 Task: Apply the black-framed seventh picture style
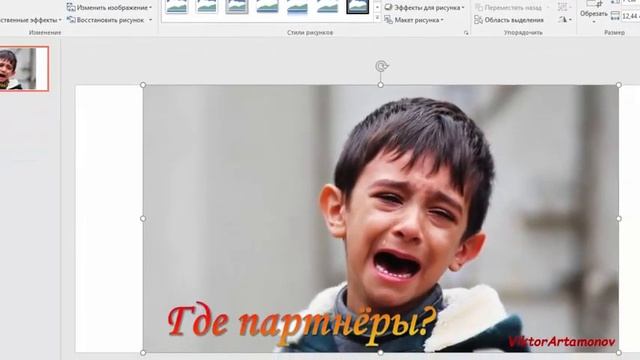point(358,7)
